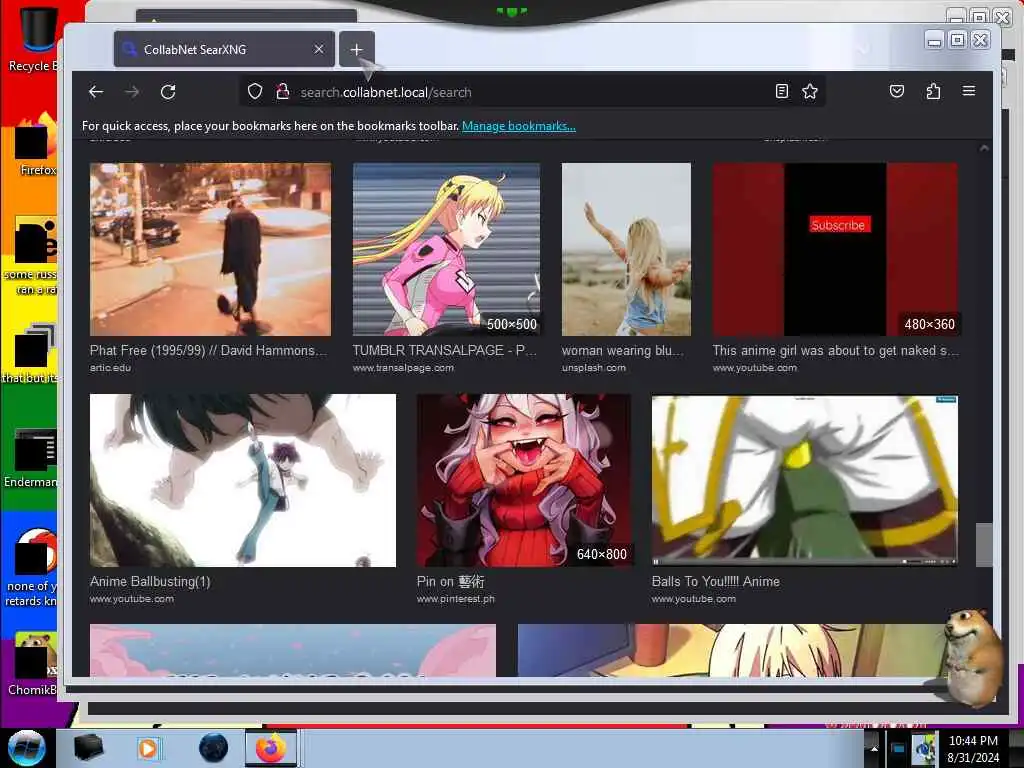Click the page scrollbar thumb
The height and width of the screenshot is (768, 1024).
tap(984, 545)
